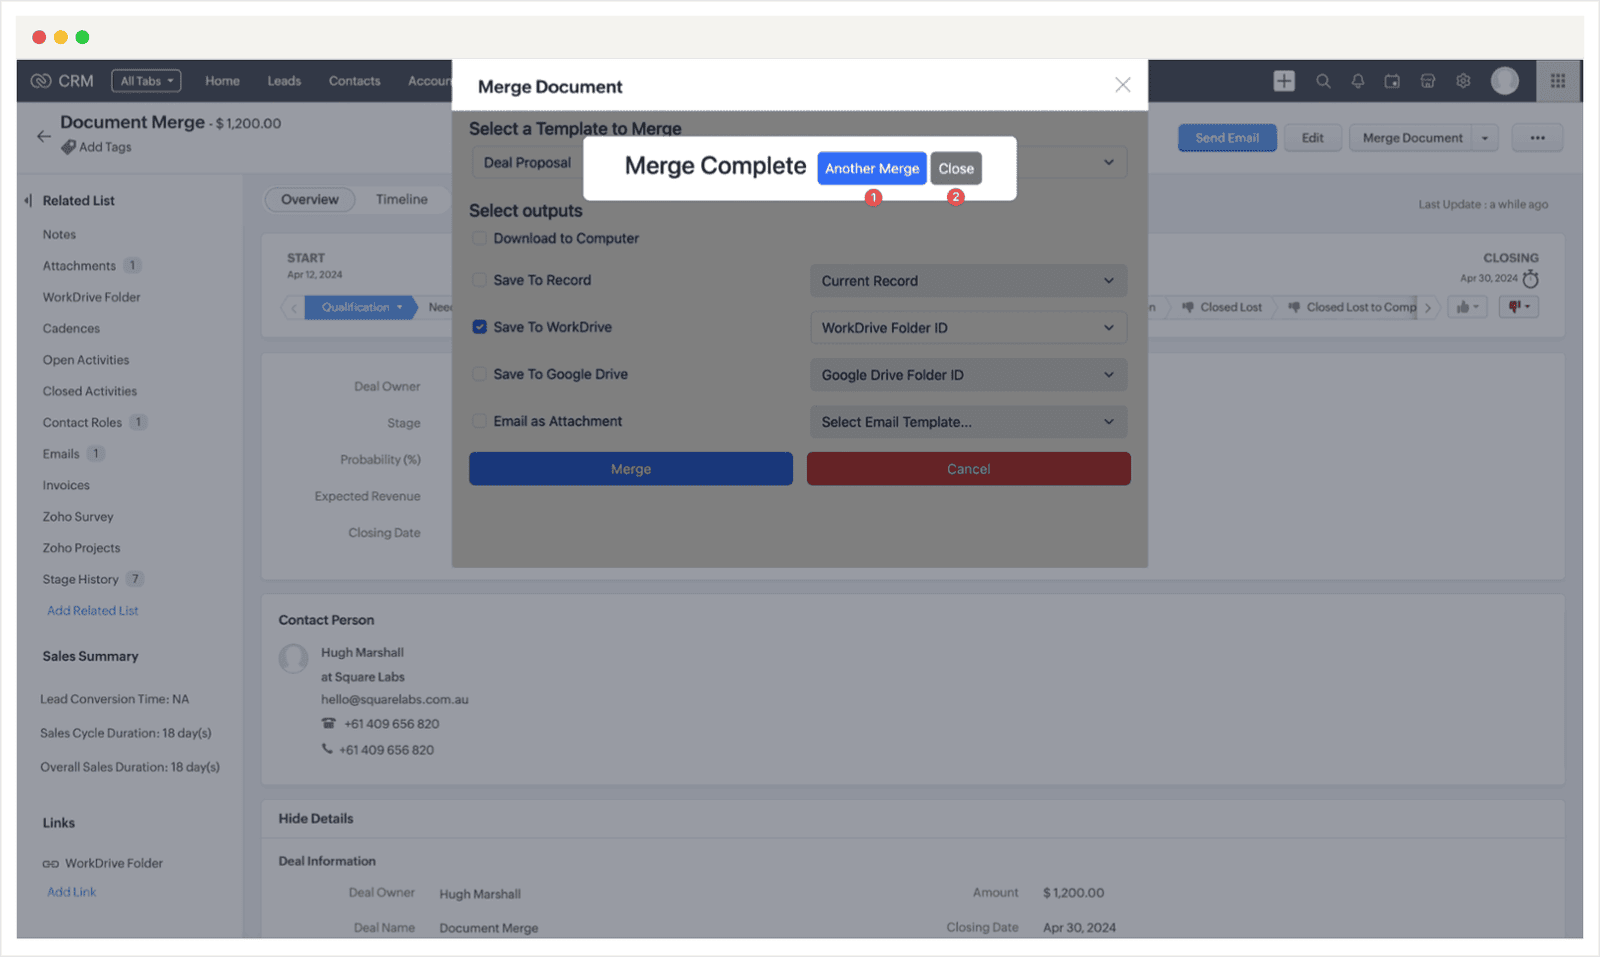Open the Contacts tab
The width and height of the screenshot is (1600, 957).
(354, 81)
